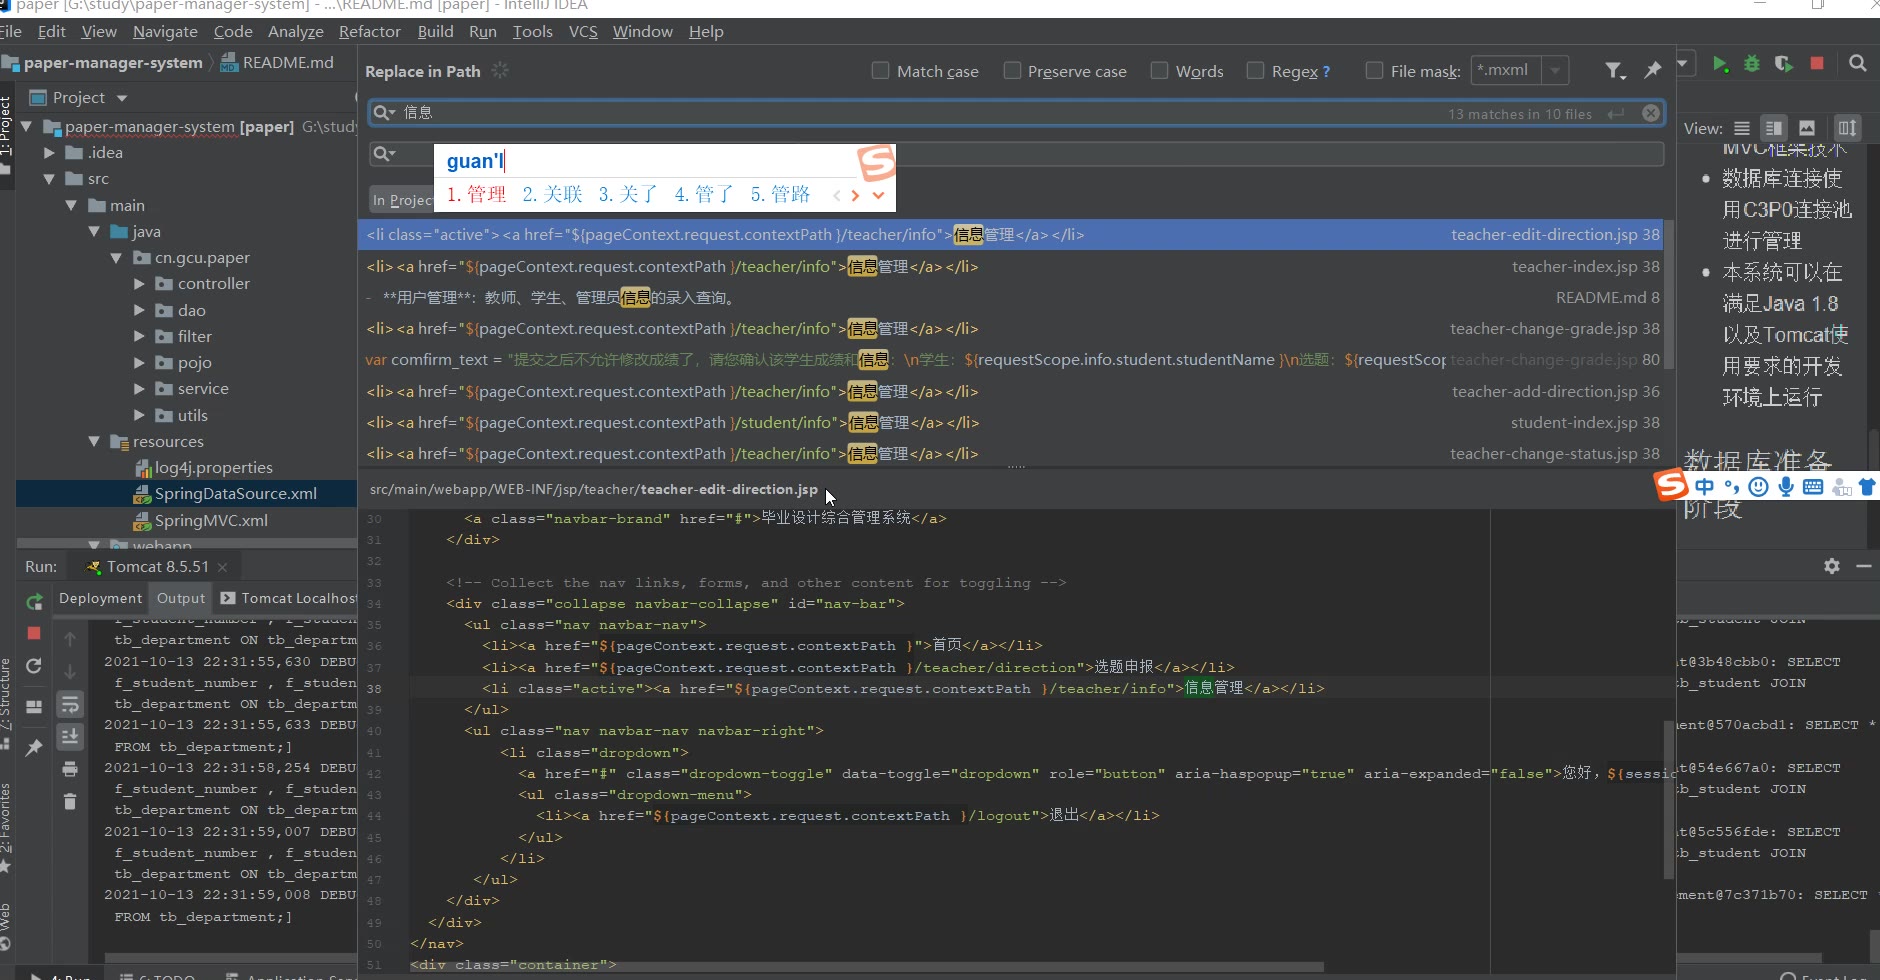1880x980 pixels.
Task: Enable the Match case checkbox
Action: (880, 71)
